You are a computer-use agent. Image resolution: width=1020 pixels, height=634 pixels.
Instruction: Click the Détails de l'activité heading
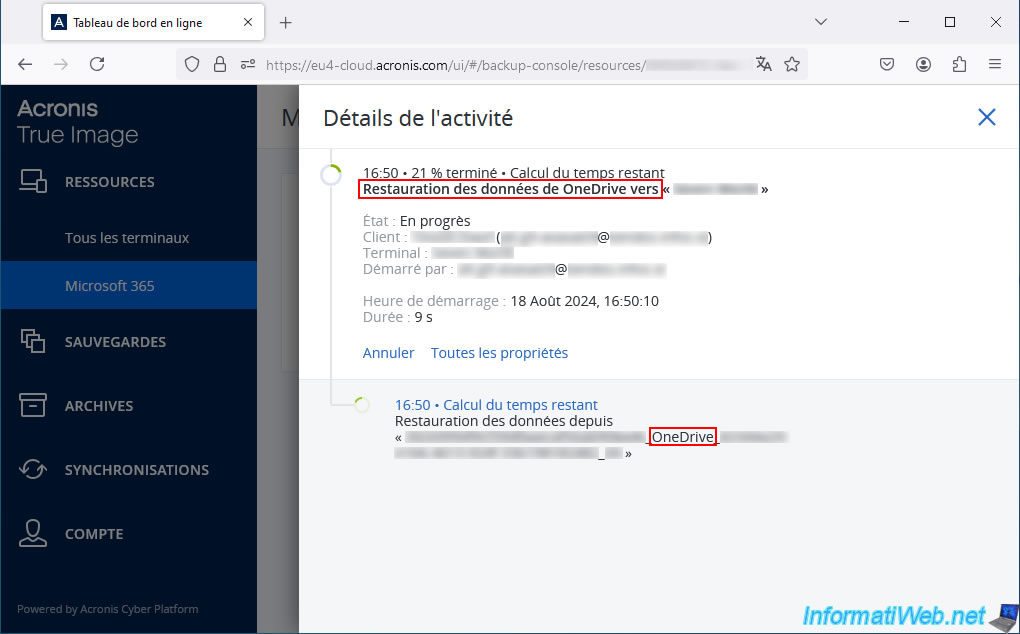(418, 118)
